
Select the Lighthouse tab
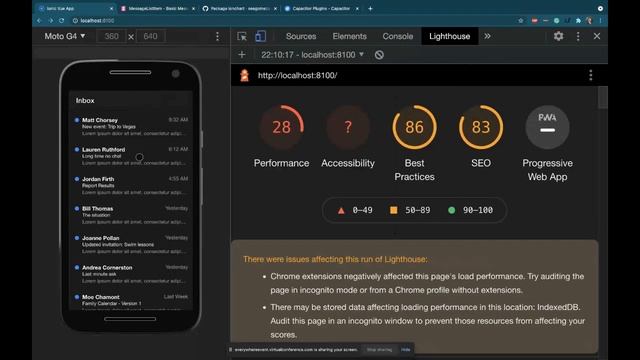pos(449,36)
